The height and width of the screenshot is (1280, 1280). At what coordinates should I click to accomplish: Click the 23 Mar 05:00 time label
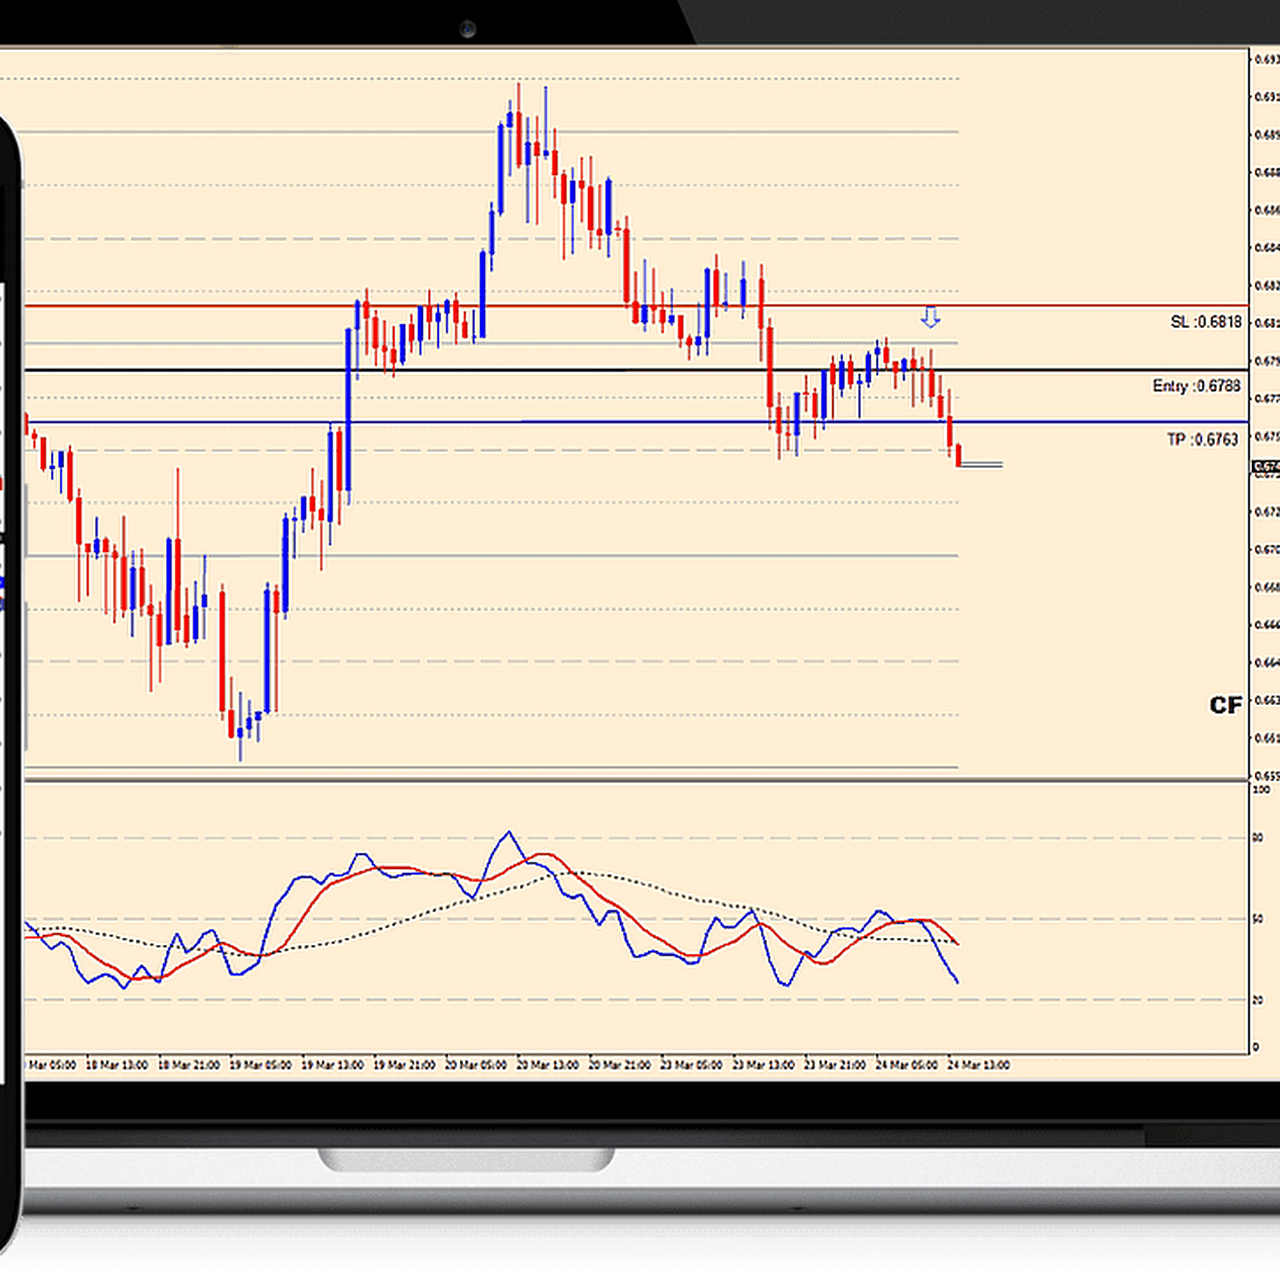[x=692, y=1065]
